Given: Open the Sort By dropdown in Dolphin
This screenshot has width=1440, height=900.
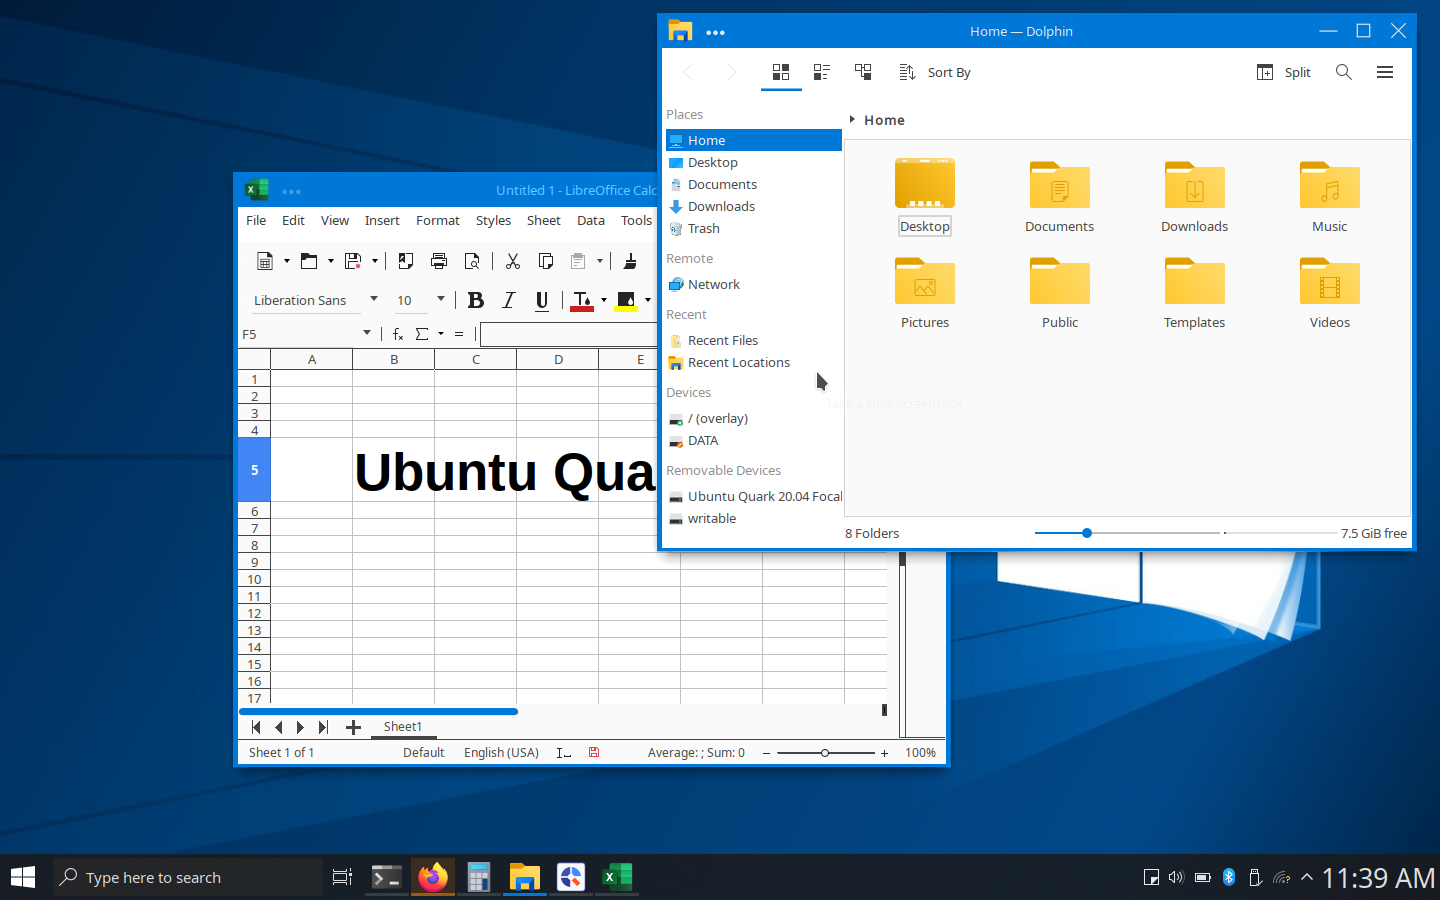Looking at the screenshot, I should [935, 72].
